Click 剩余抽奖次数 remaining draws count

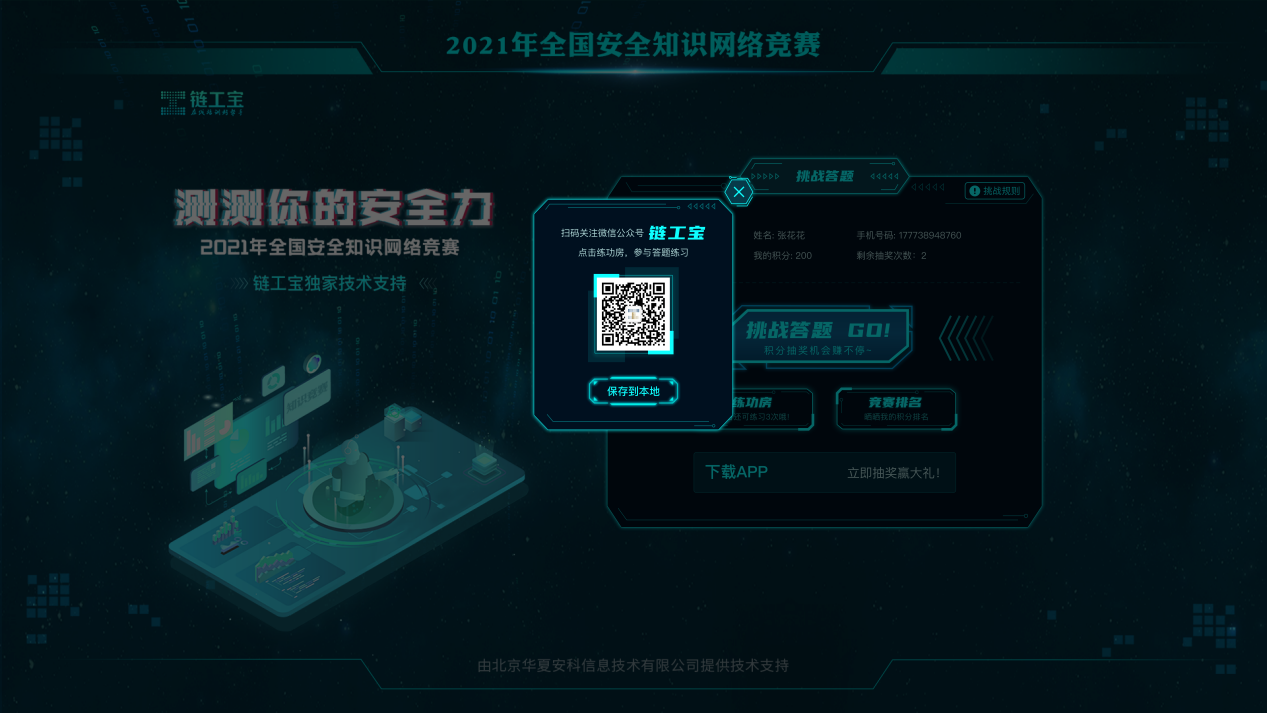coord(892,256)
